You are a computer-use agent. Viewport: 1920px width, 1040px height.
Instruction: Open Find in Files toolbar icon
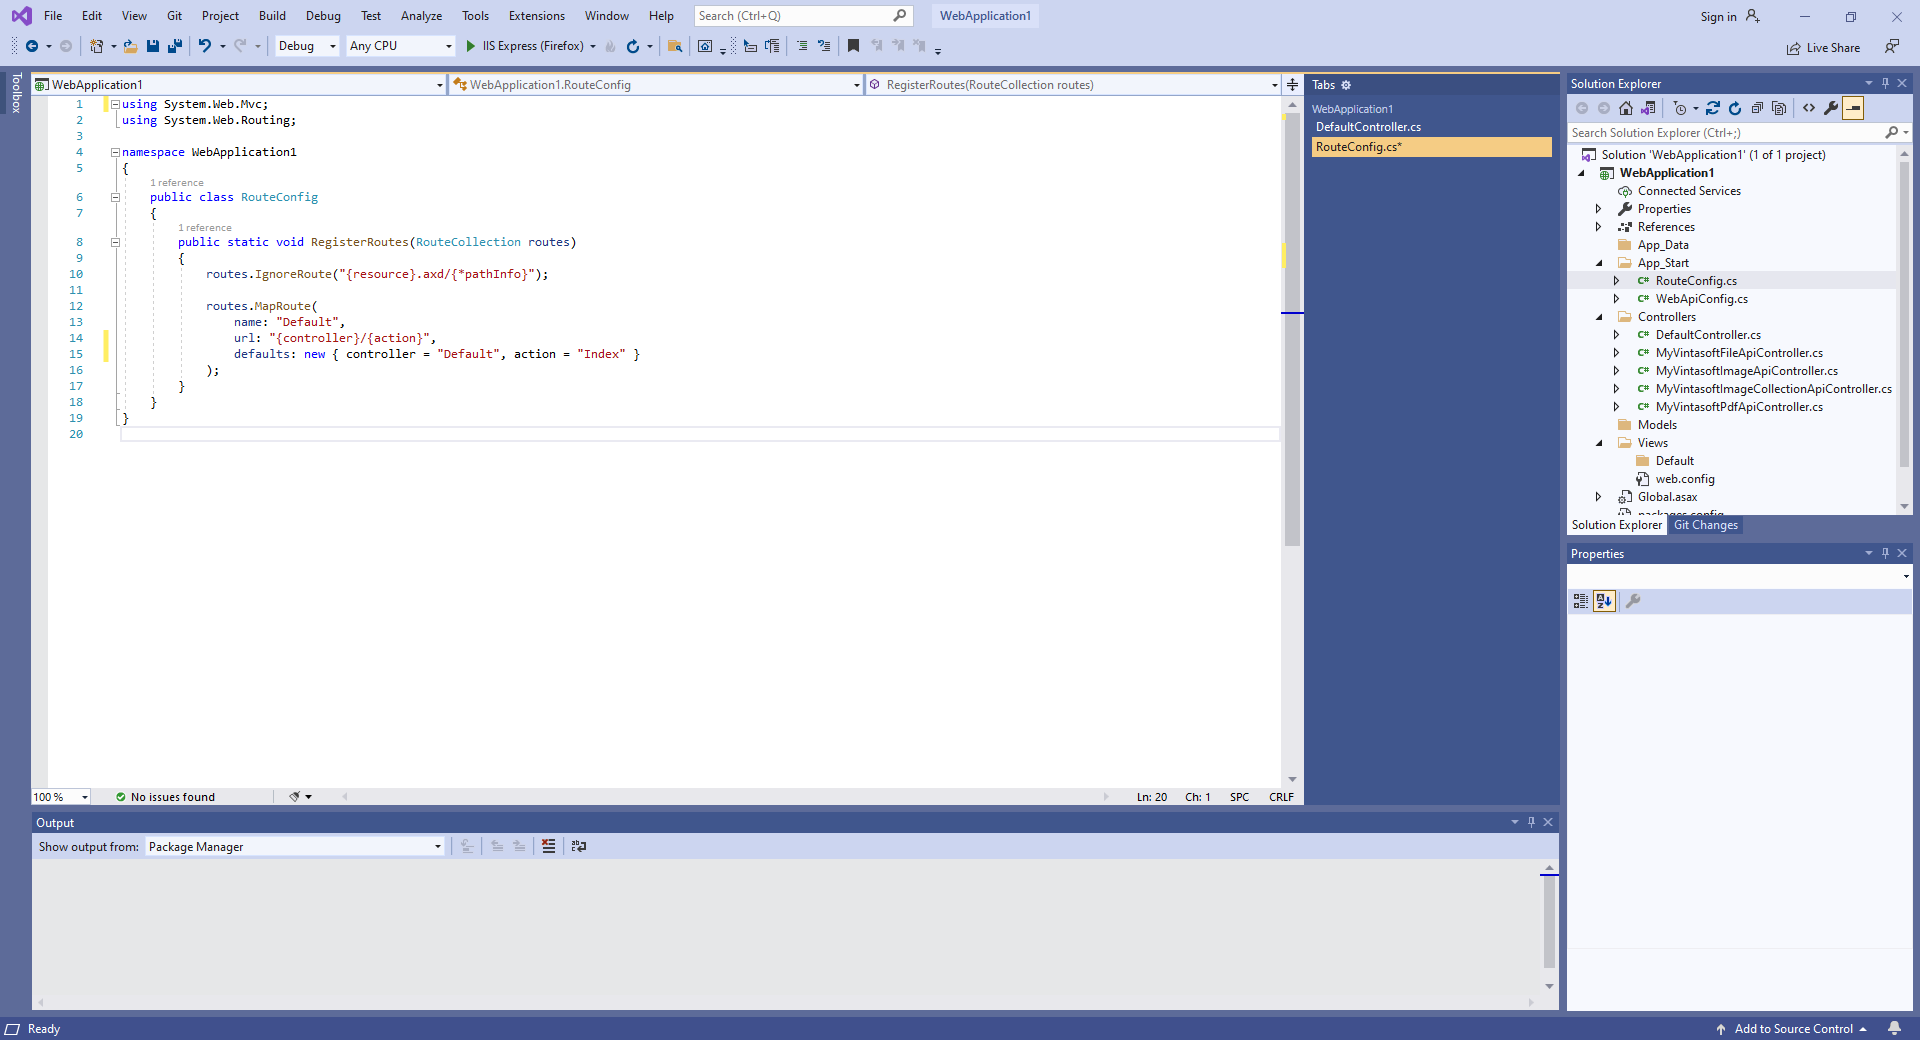pyautogui.click(x=675, y=46)
